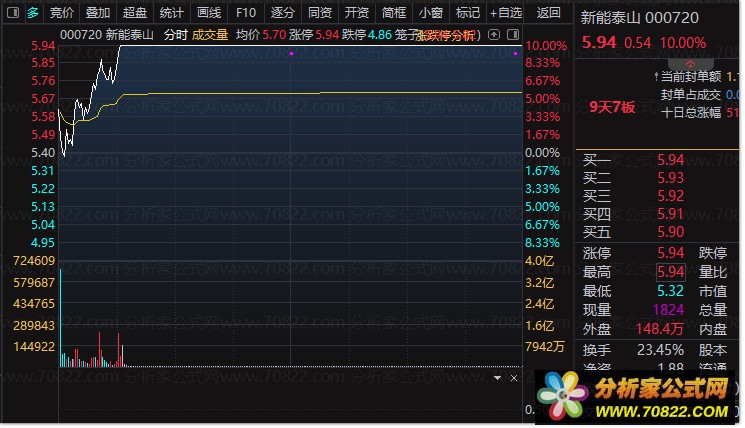Screen dimensions: 745x428
Task: Click the 十日总涨幅 label
Action: [x=691, y=113]
